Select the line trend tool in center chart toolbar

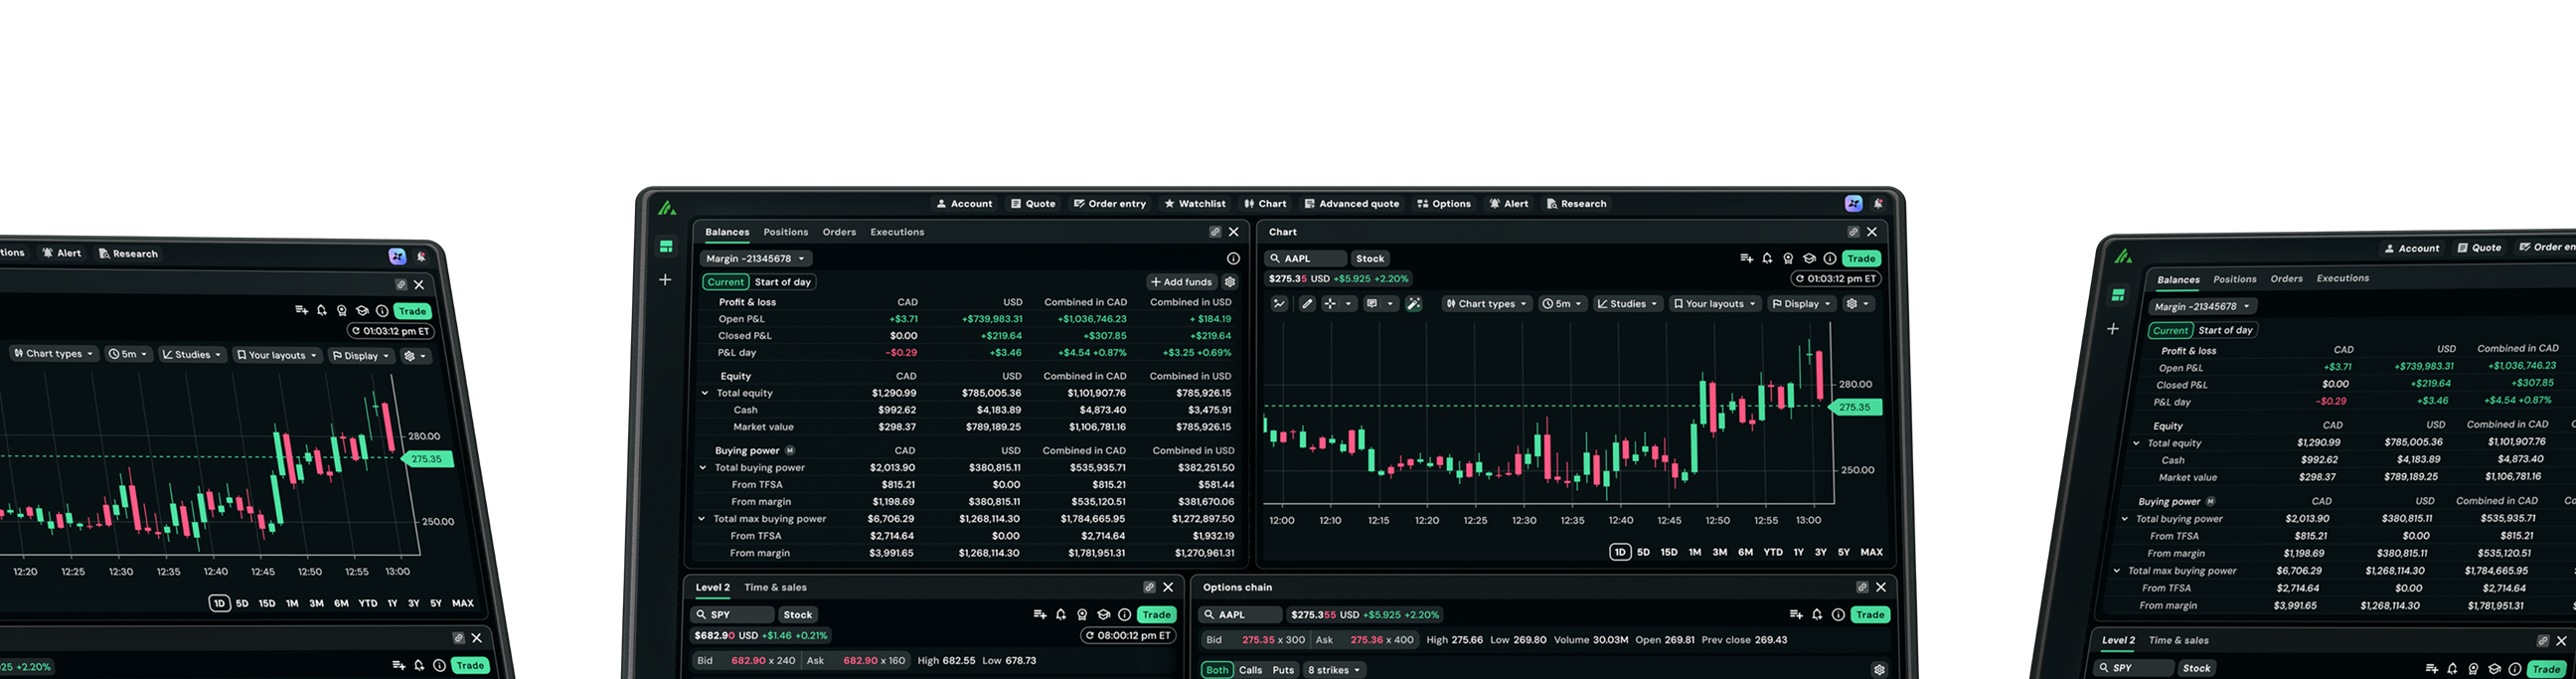1279,304
